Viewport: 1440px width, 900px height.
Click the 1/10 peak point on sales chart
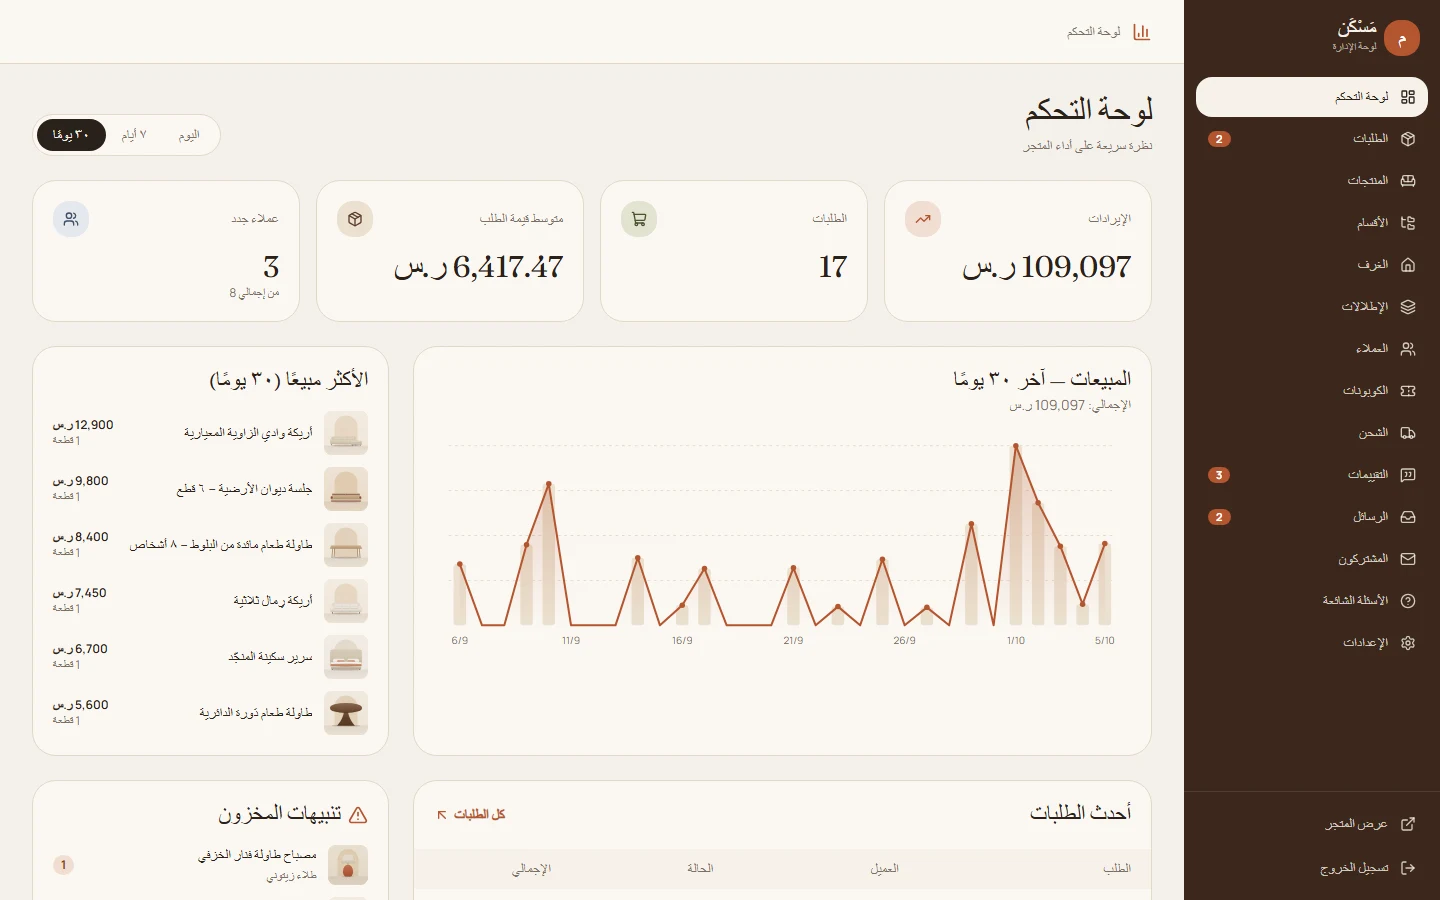pos(1016,446)
